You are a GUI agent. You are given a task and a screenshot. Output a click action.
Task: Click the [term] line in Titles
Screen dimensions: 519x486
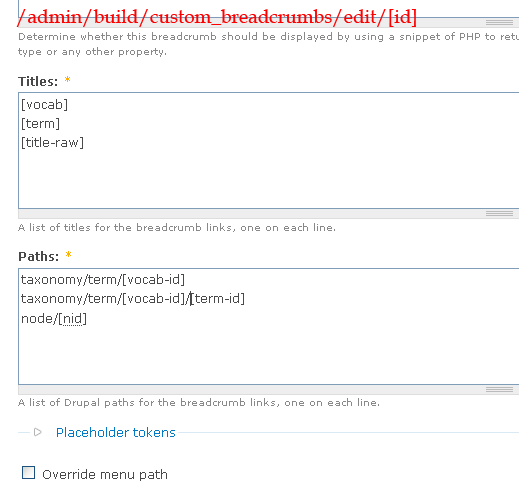point(40,124)
